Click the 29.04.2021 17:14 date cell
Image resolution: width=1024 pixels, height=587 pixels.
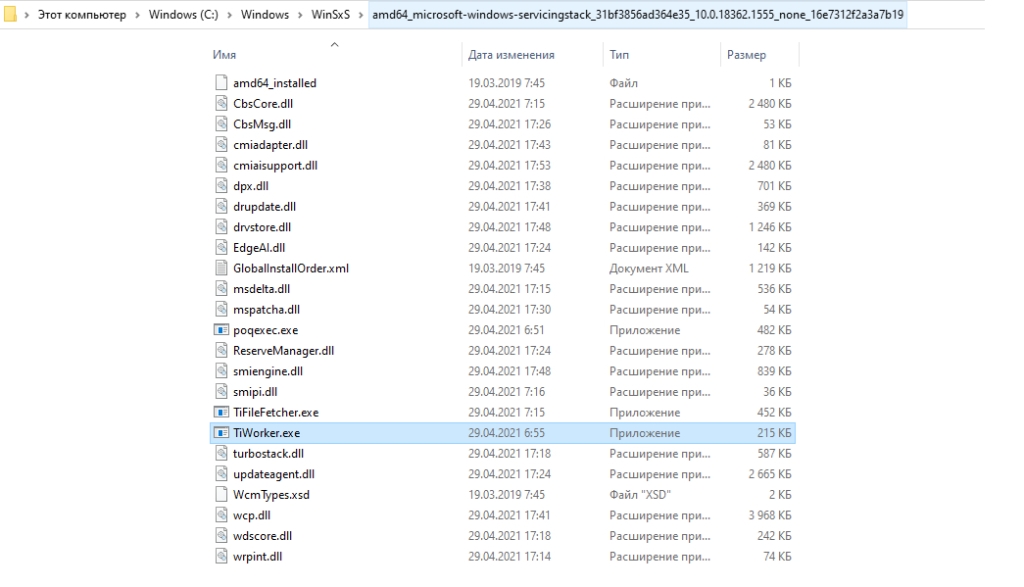509,556
